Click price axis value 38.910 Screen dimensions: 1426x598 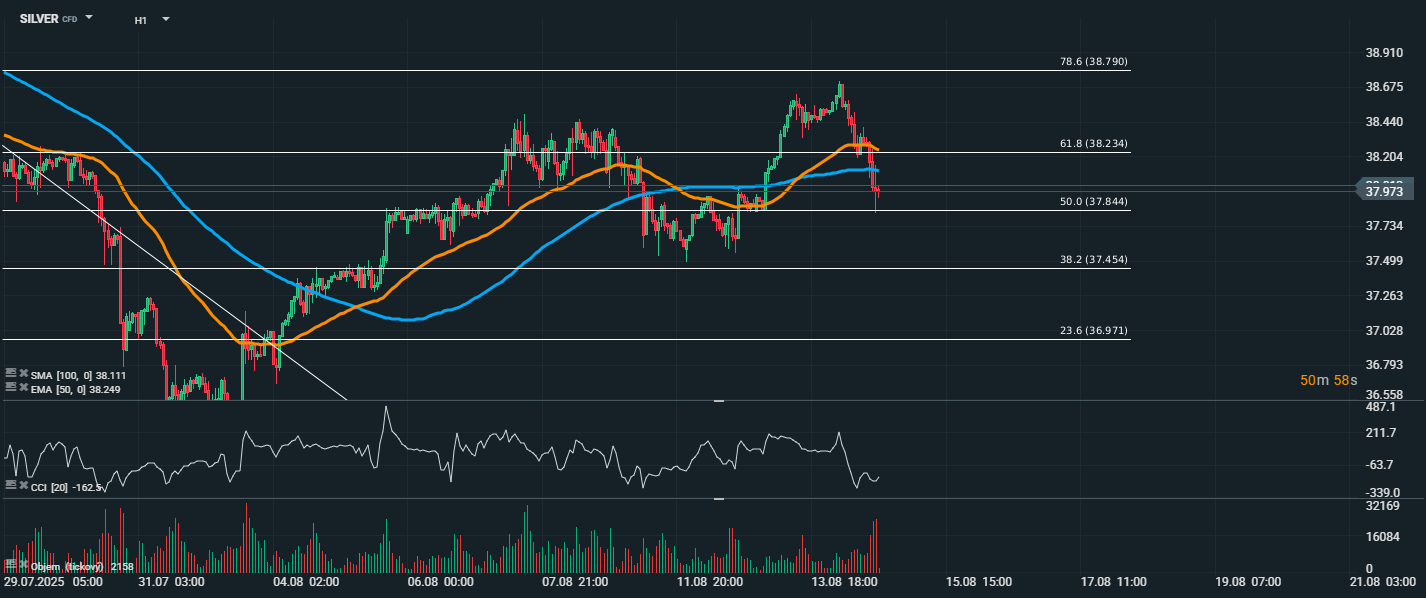(1384, 52)
